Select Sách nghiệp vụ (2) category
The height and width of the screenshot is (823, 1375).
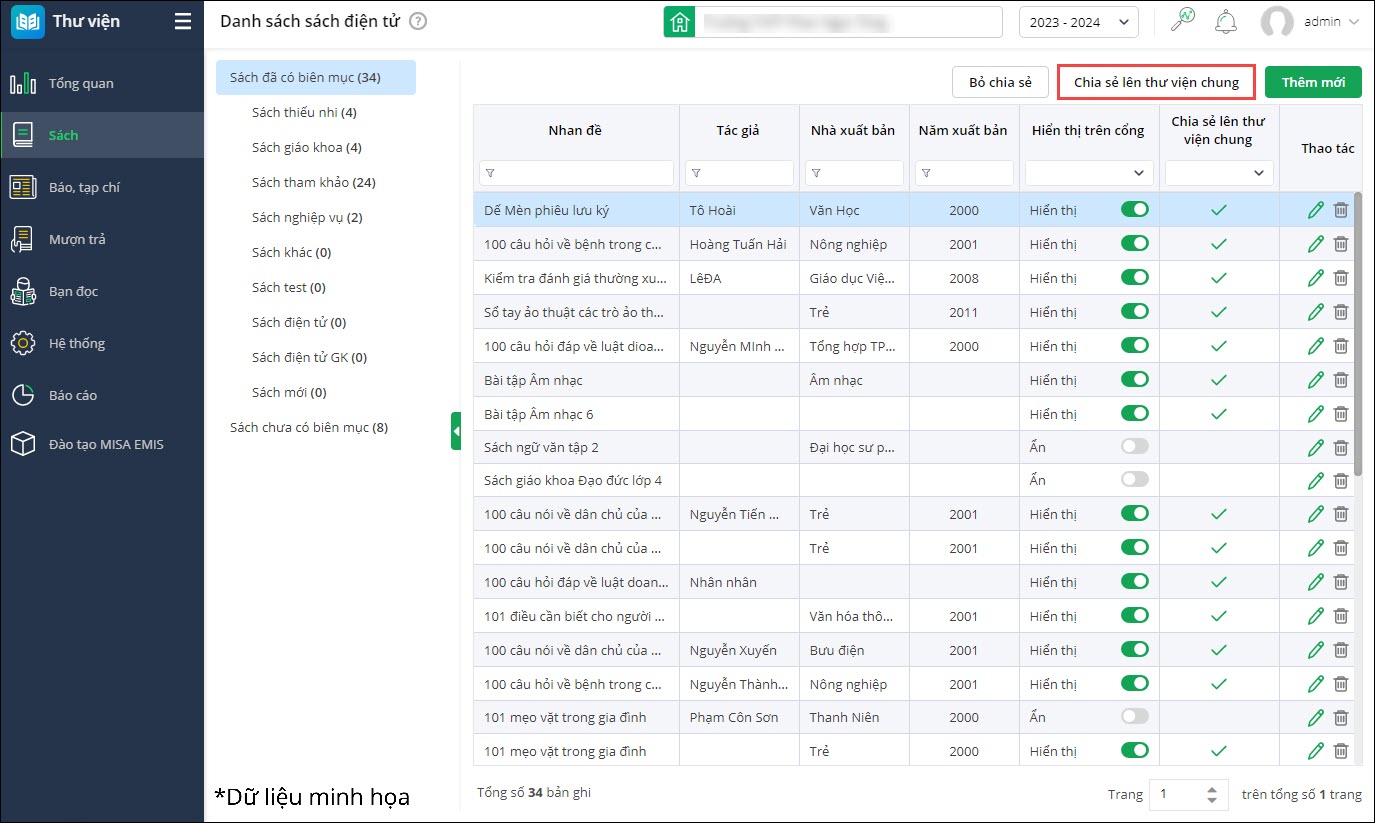[307, 217]
